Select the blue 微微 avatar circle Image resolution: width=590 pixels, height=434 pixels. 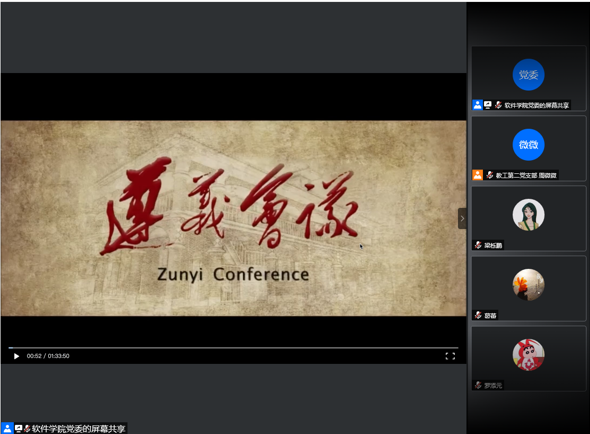(x=528, y=145)
